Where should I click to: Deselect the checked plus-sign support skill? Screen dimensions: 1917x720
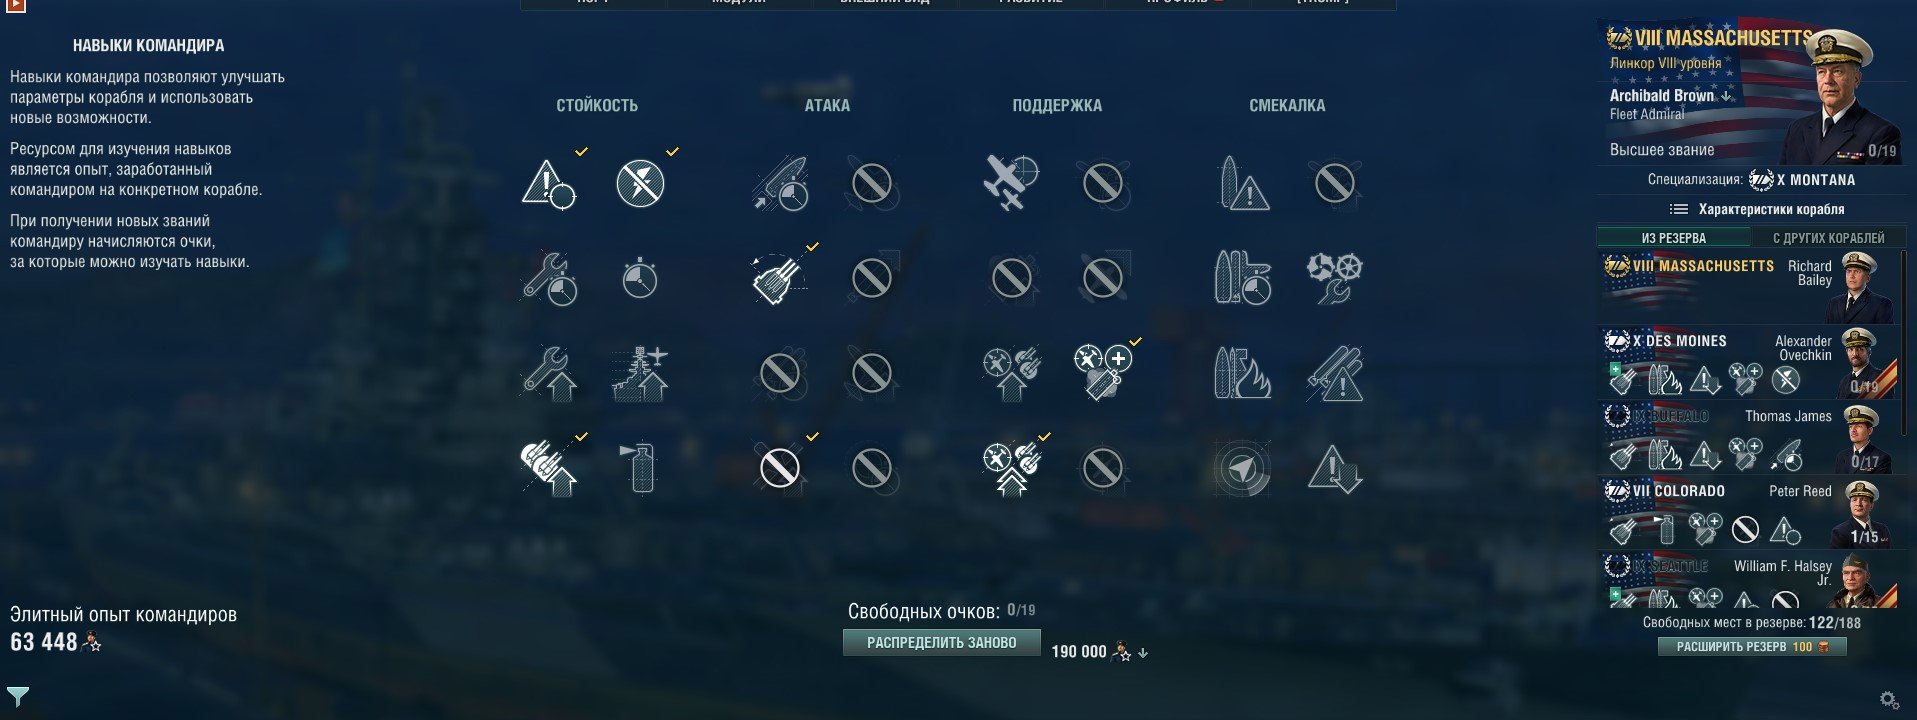[1102, 373]
